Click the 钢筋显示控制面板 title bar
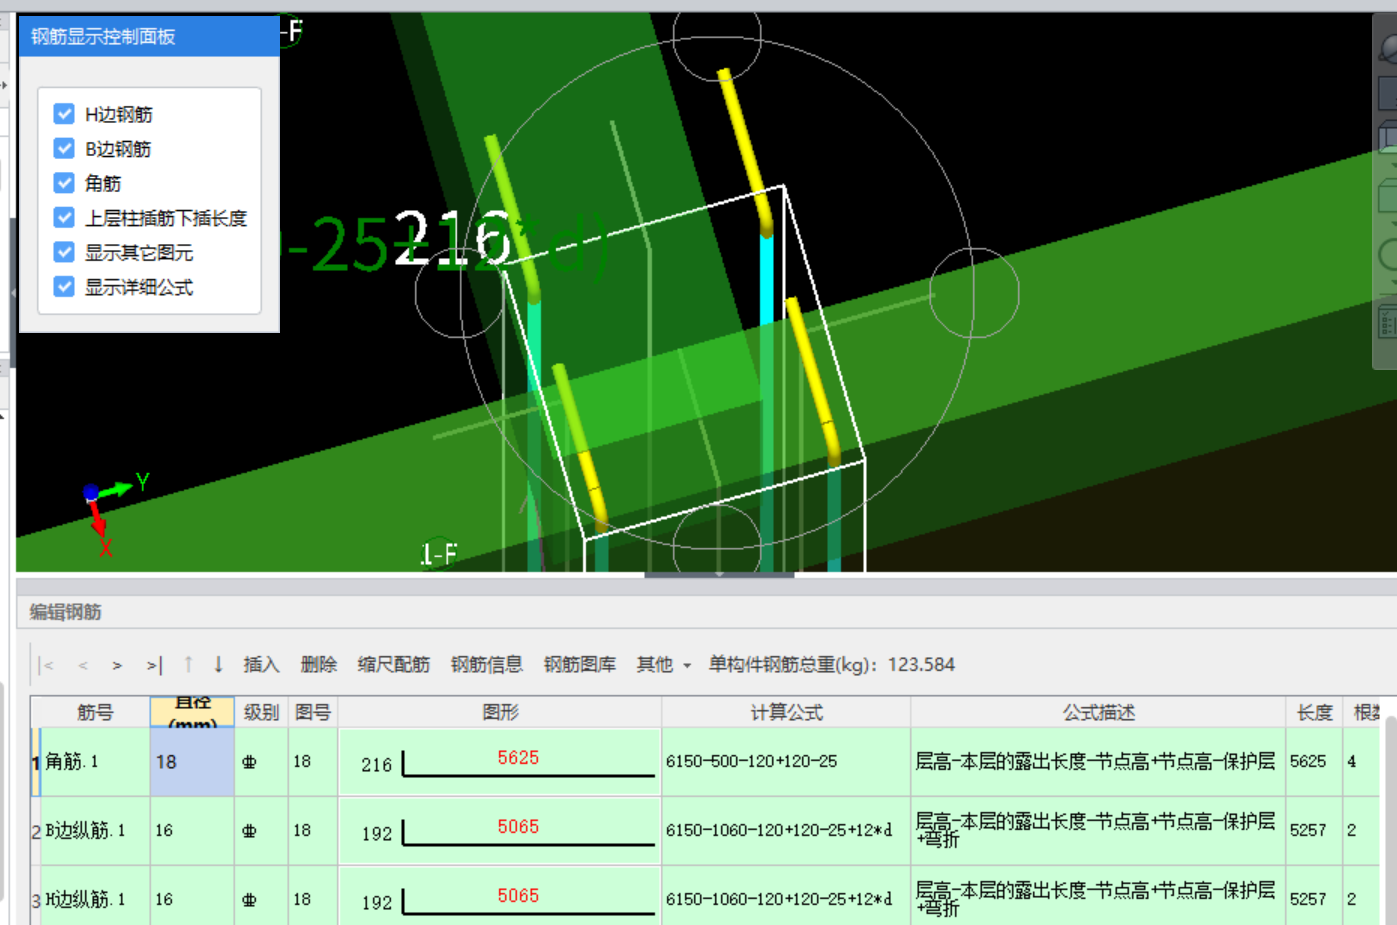The image size is (1397, 925). tap(149, 36)
